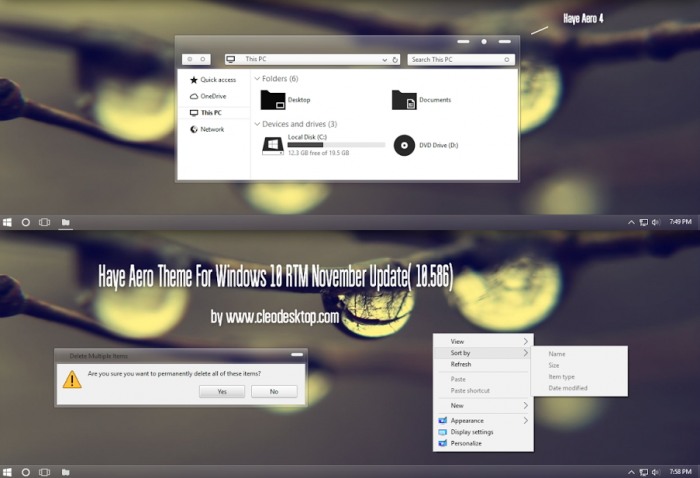The image size is (700, 478).
Task: Select the Local Disk (C:) drive icon
Action: (273, 145)
